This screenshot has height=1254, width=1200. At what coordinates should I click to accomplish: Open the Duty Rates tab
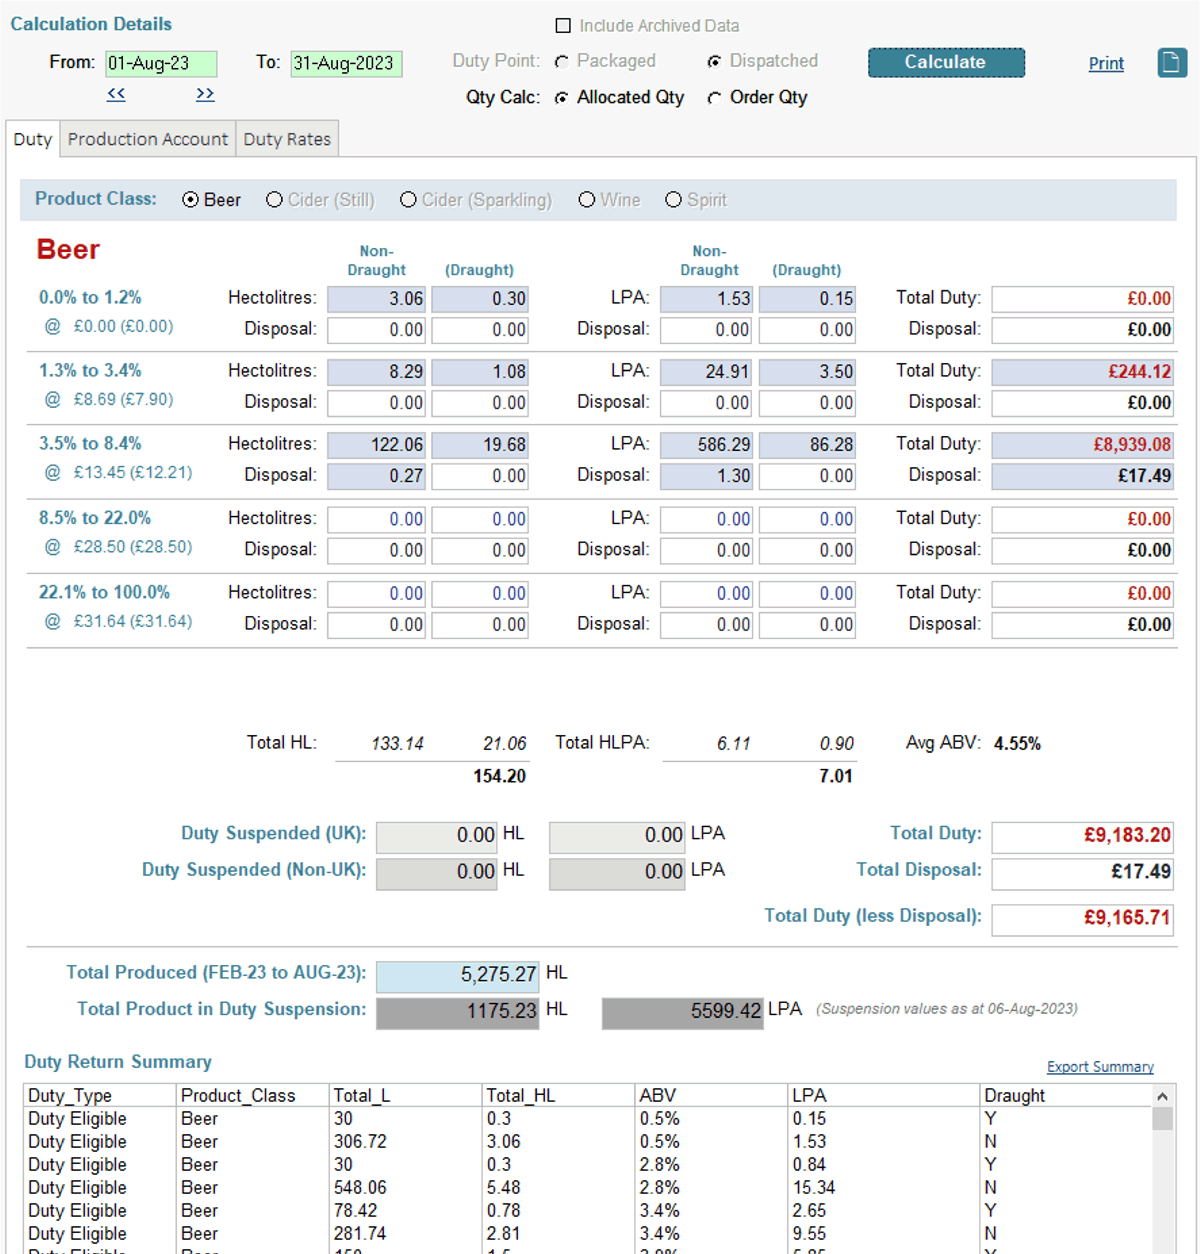click(287, 139)
